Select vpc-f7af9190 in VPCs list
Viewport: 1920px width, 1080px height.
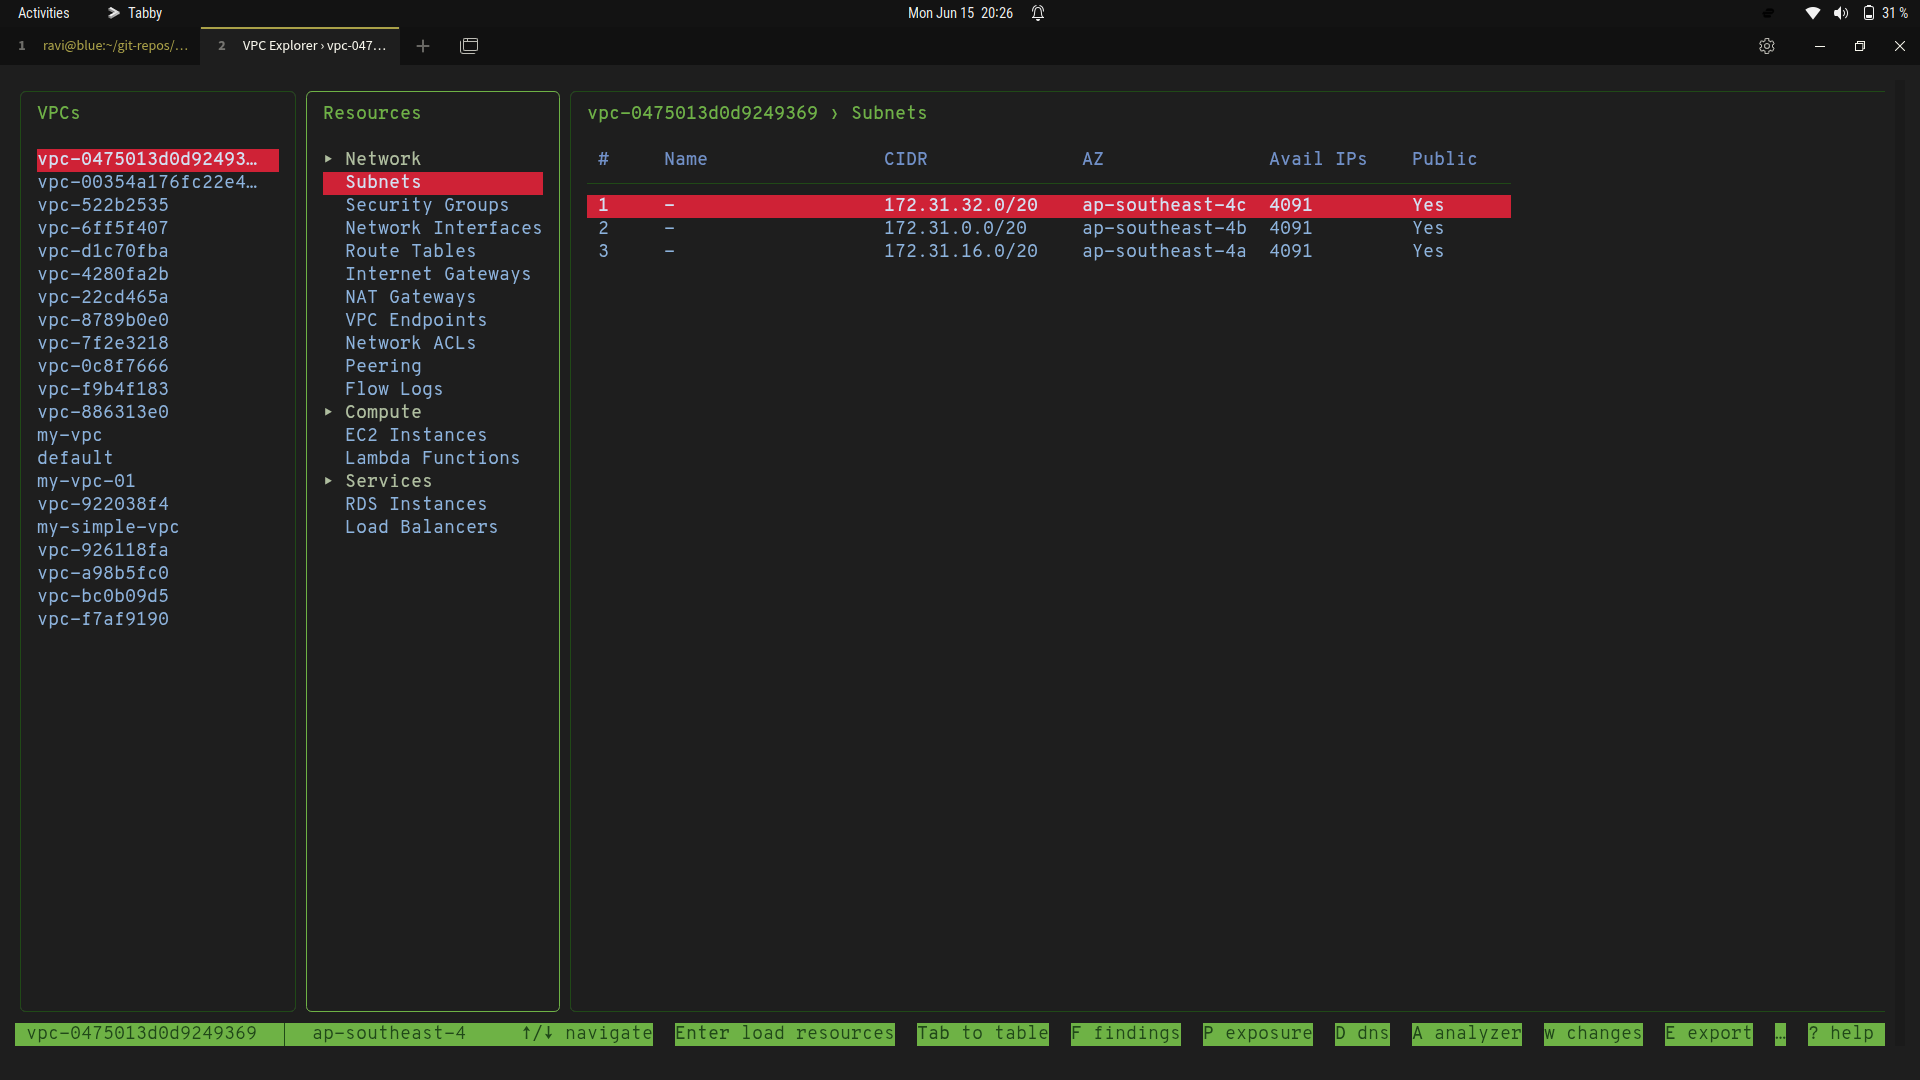tap(103, 619)
